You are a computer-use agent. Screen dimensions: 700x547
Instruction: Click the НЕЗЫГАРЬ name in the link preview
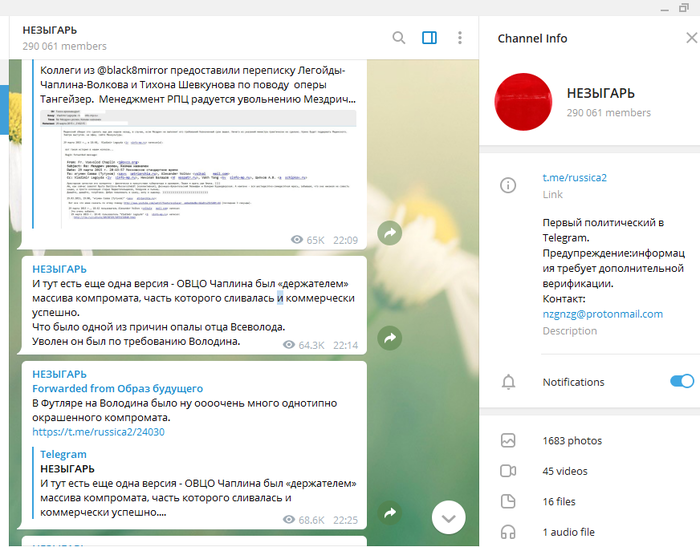click(67, 469)
